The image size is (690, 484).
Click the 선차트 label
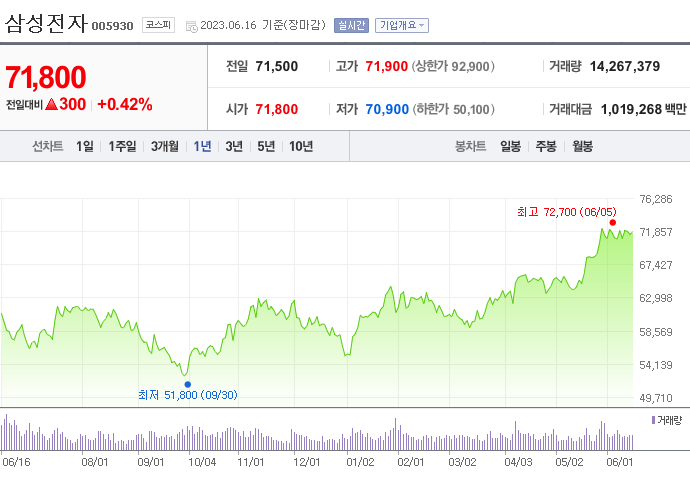(x=48, y=146)
